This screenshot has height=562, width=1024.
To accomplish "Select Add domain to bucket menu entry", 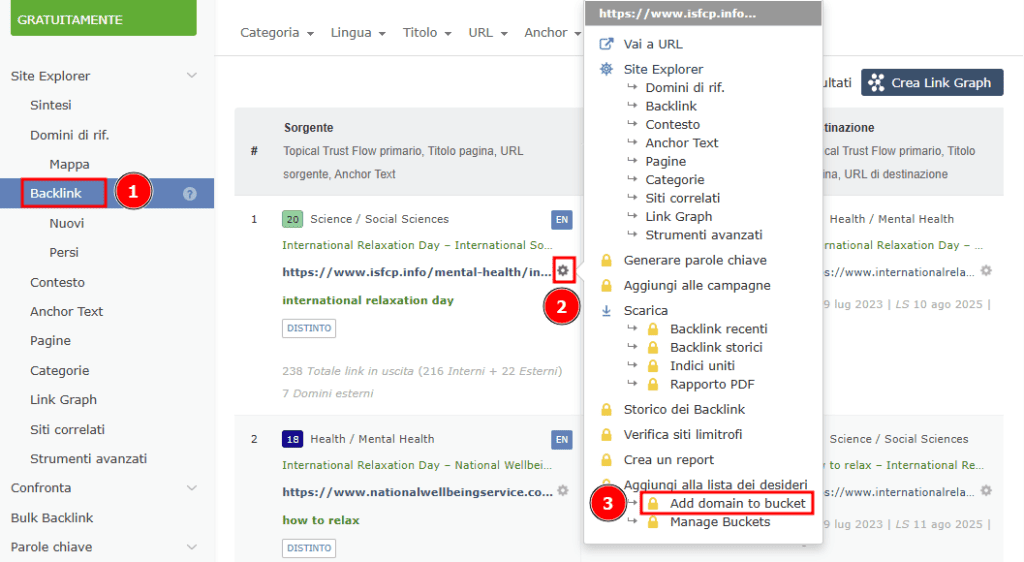I will point(737,503).
